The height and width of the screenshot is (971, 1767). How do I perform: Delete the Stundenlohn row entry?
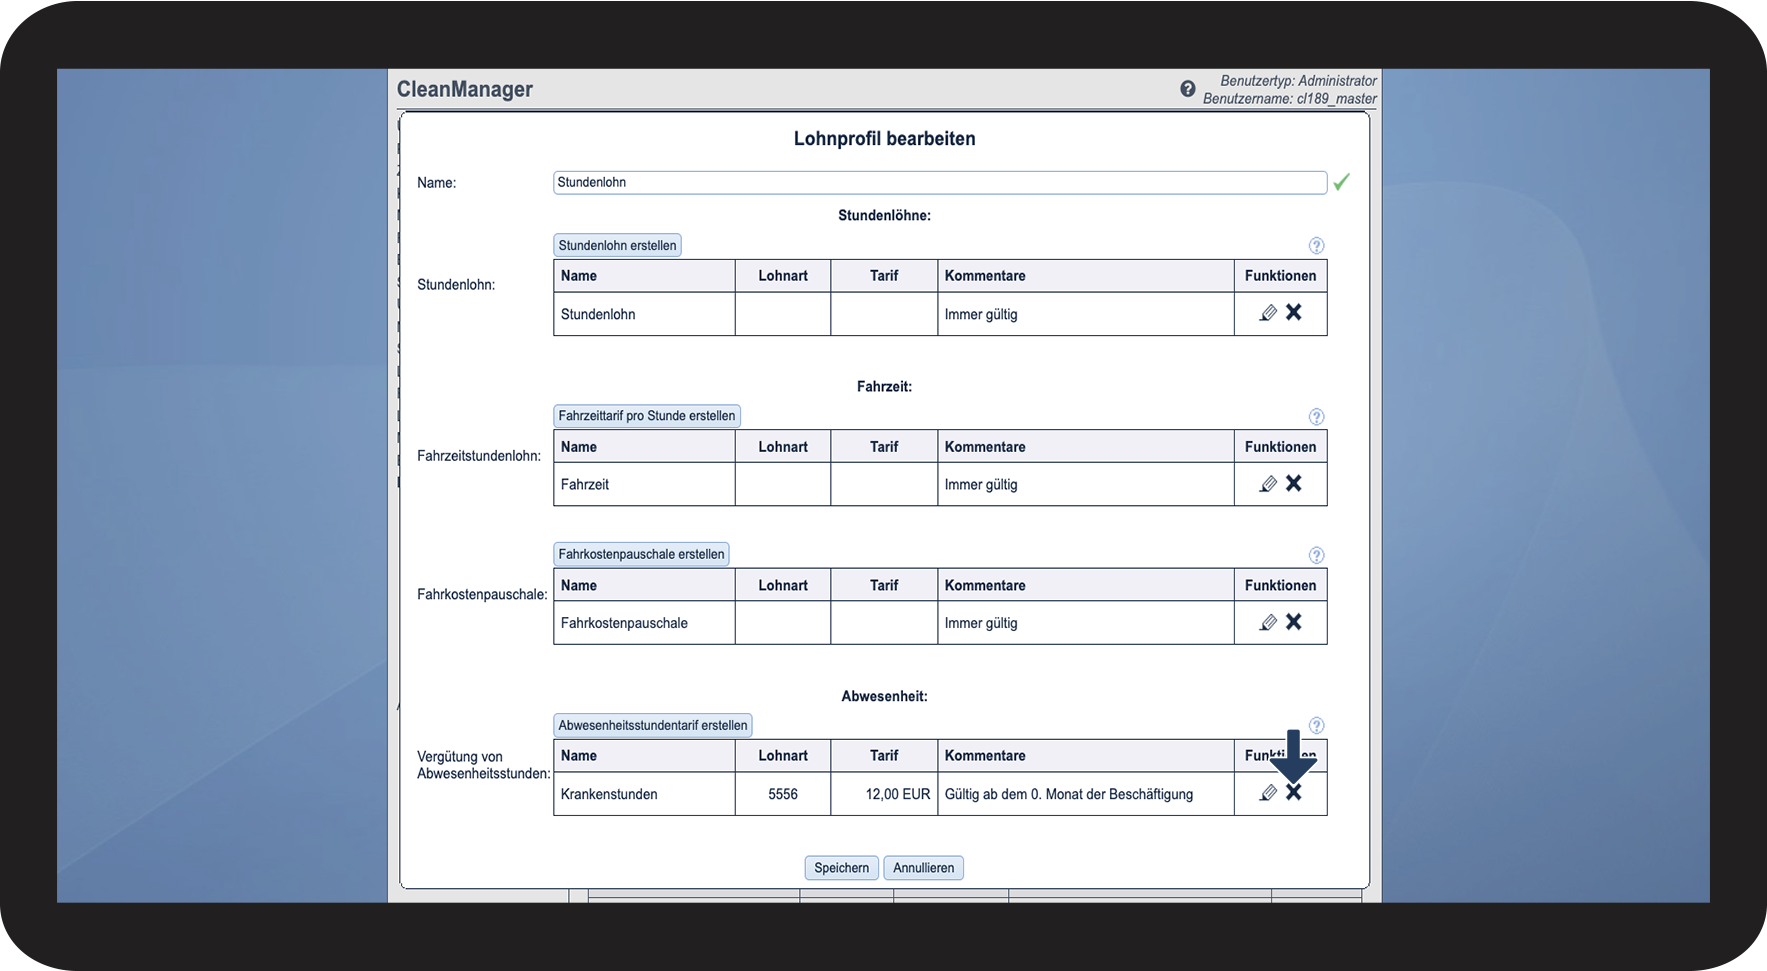point(1294,312)
